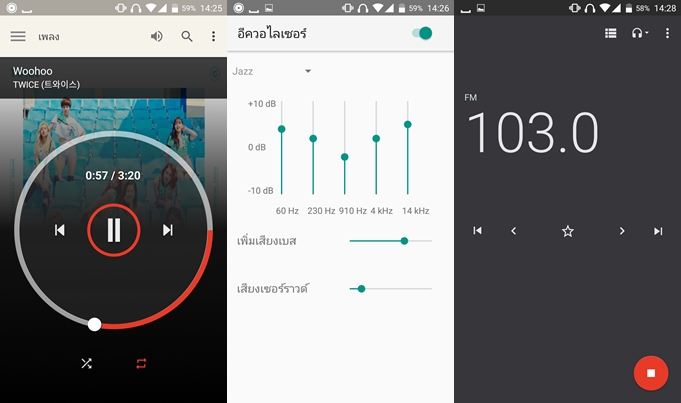Skip to the next track
Viewport: 681px width, 403px height.
tap(168, 230)
